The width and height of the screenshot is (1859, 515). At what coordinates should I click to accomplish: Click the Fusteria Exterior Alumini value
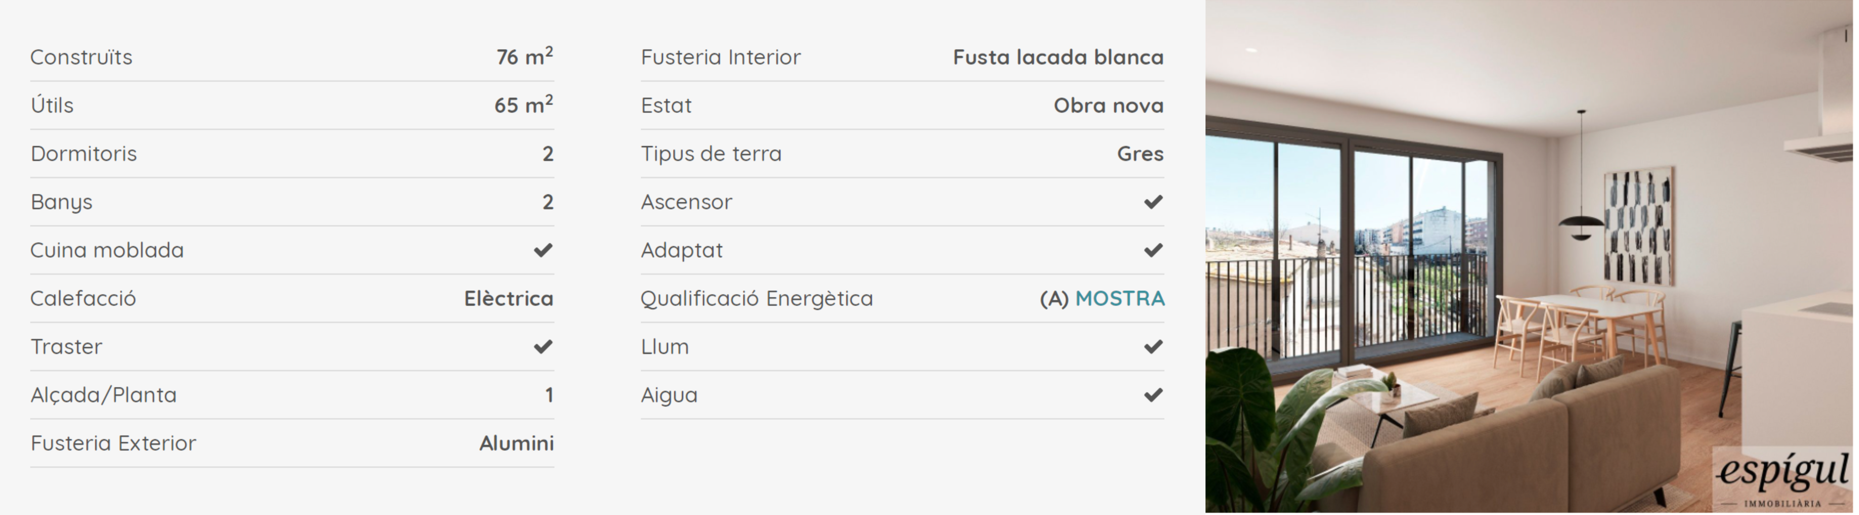516,443
